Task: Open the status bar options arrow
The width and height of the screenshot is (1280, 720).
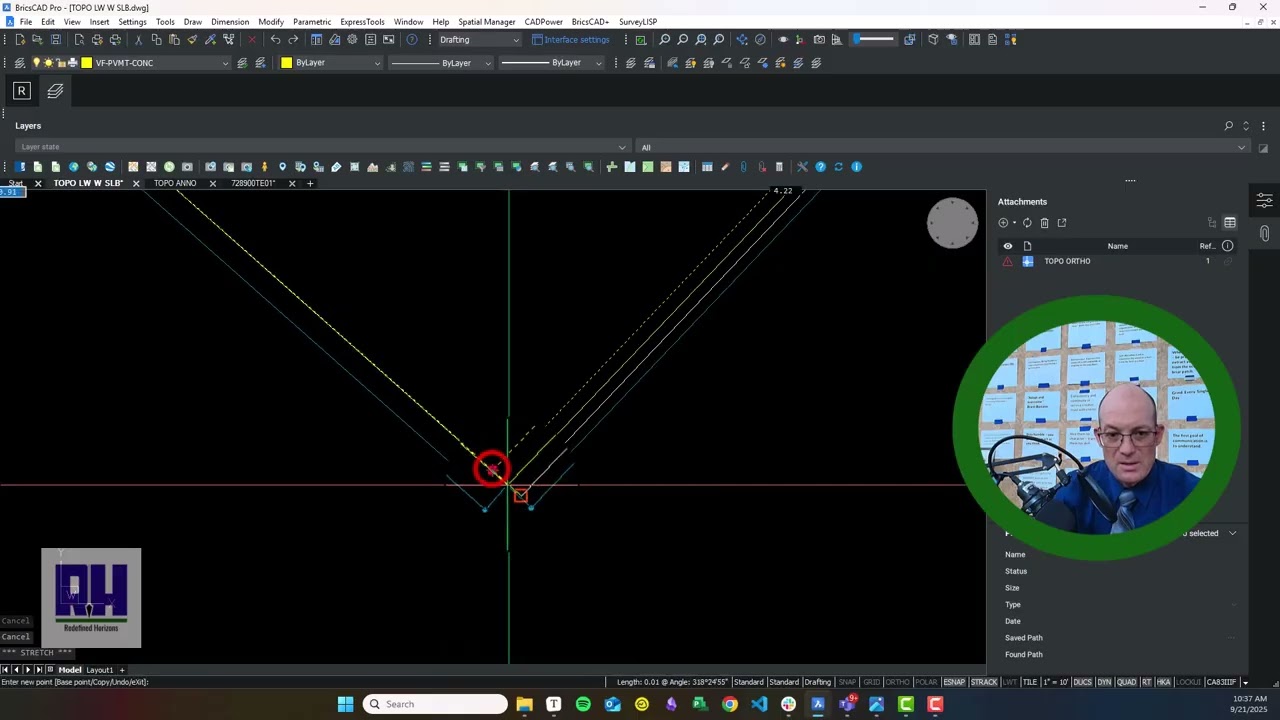Action: (x=1245, y=682)
